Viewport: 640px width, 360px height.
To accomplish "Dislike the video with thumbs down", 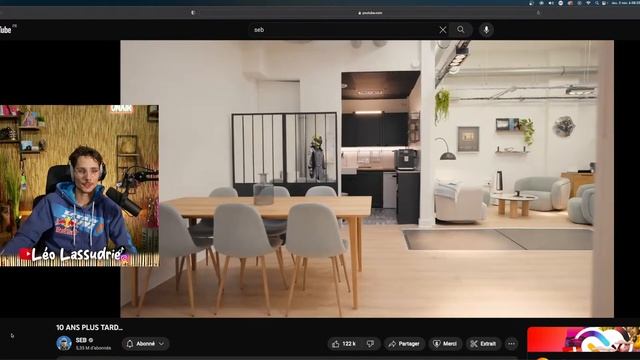I will tap(371, 344).
